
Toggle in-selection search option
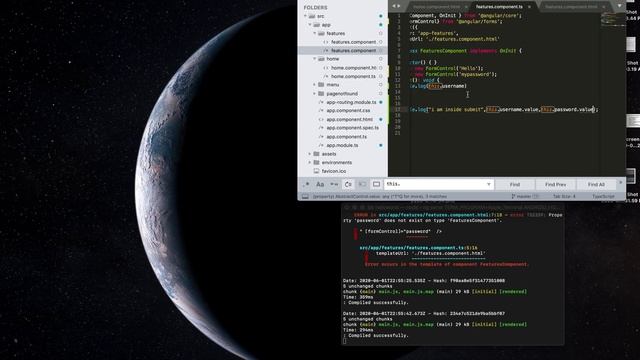pyautogui.click(x=362, y=184)
